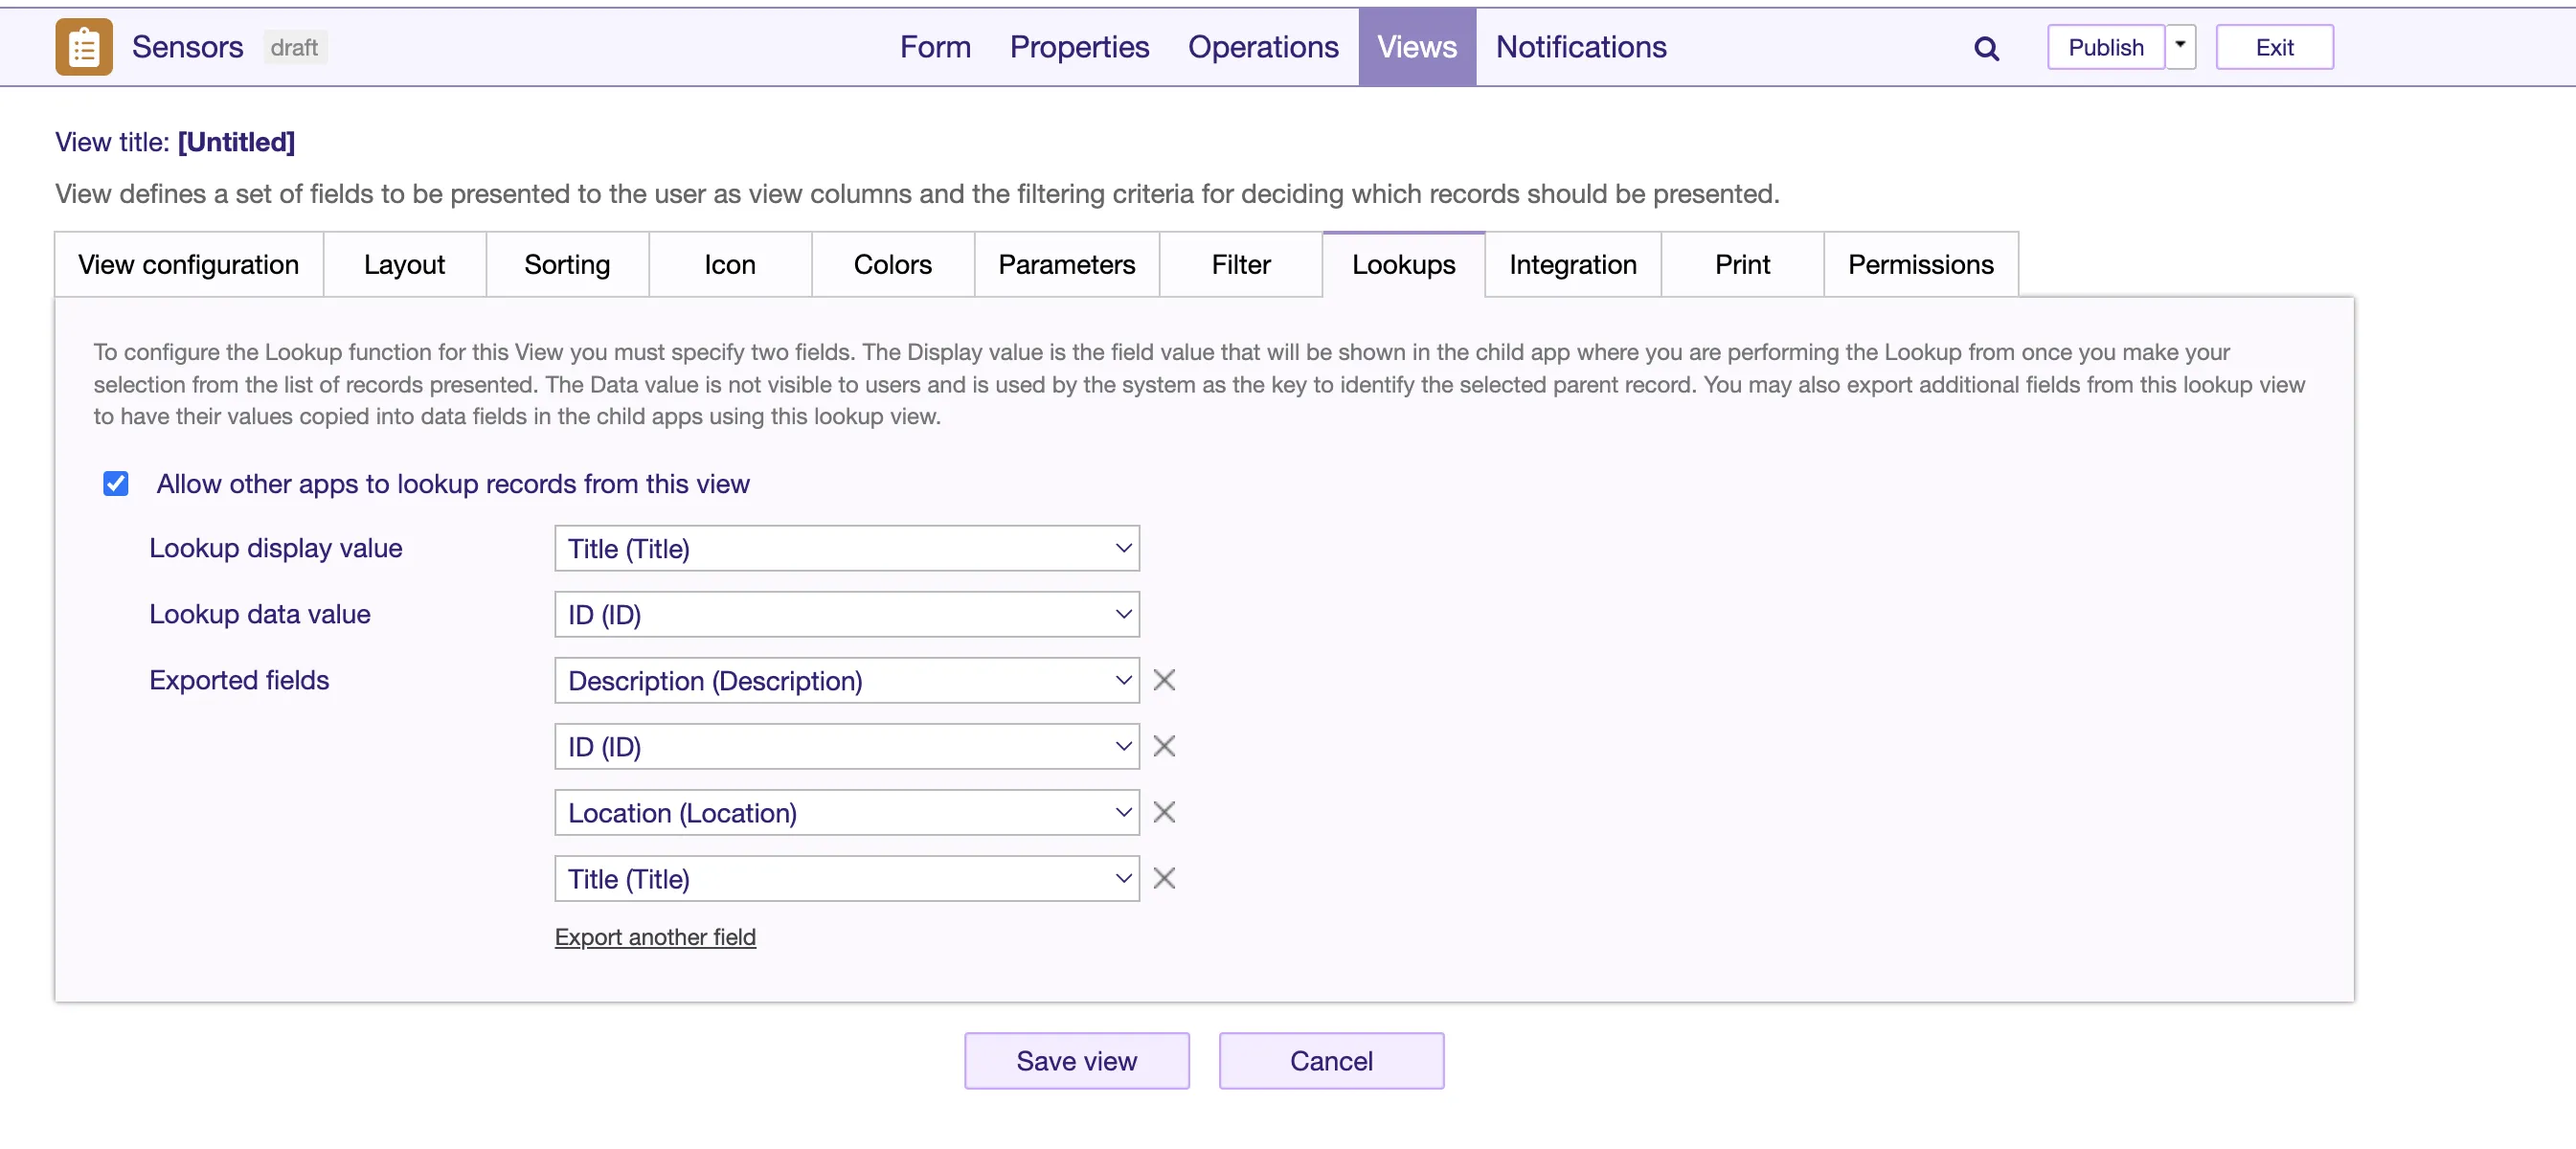Switch to the Colors tab

pos(892,264)
